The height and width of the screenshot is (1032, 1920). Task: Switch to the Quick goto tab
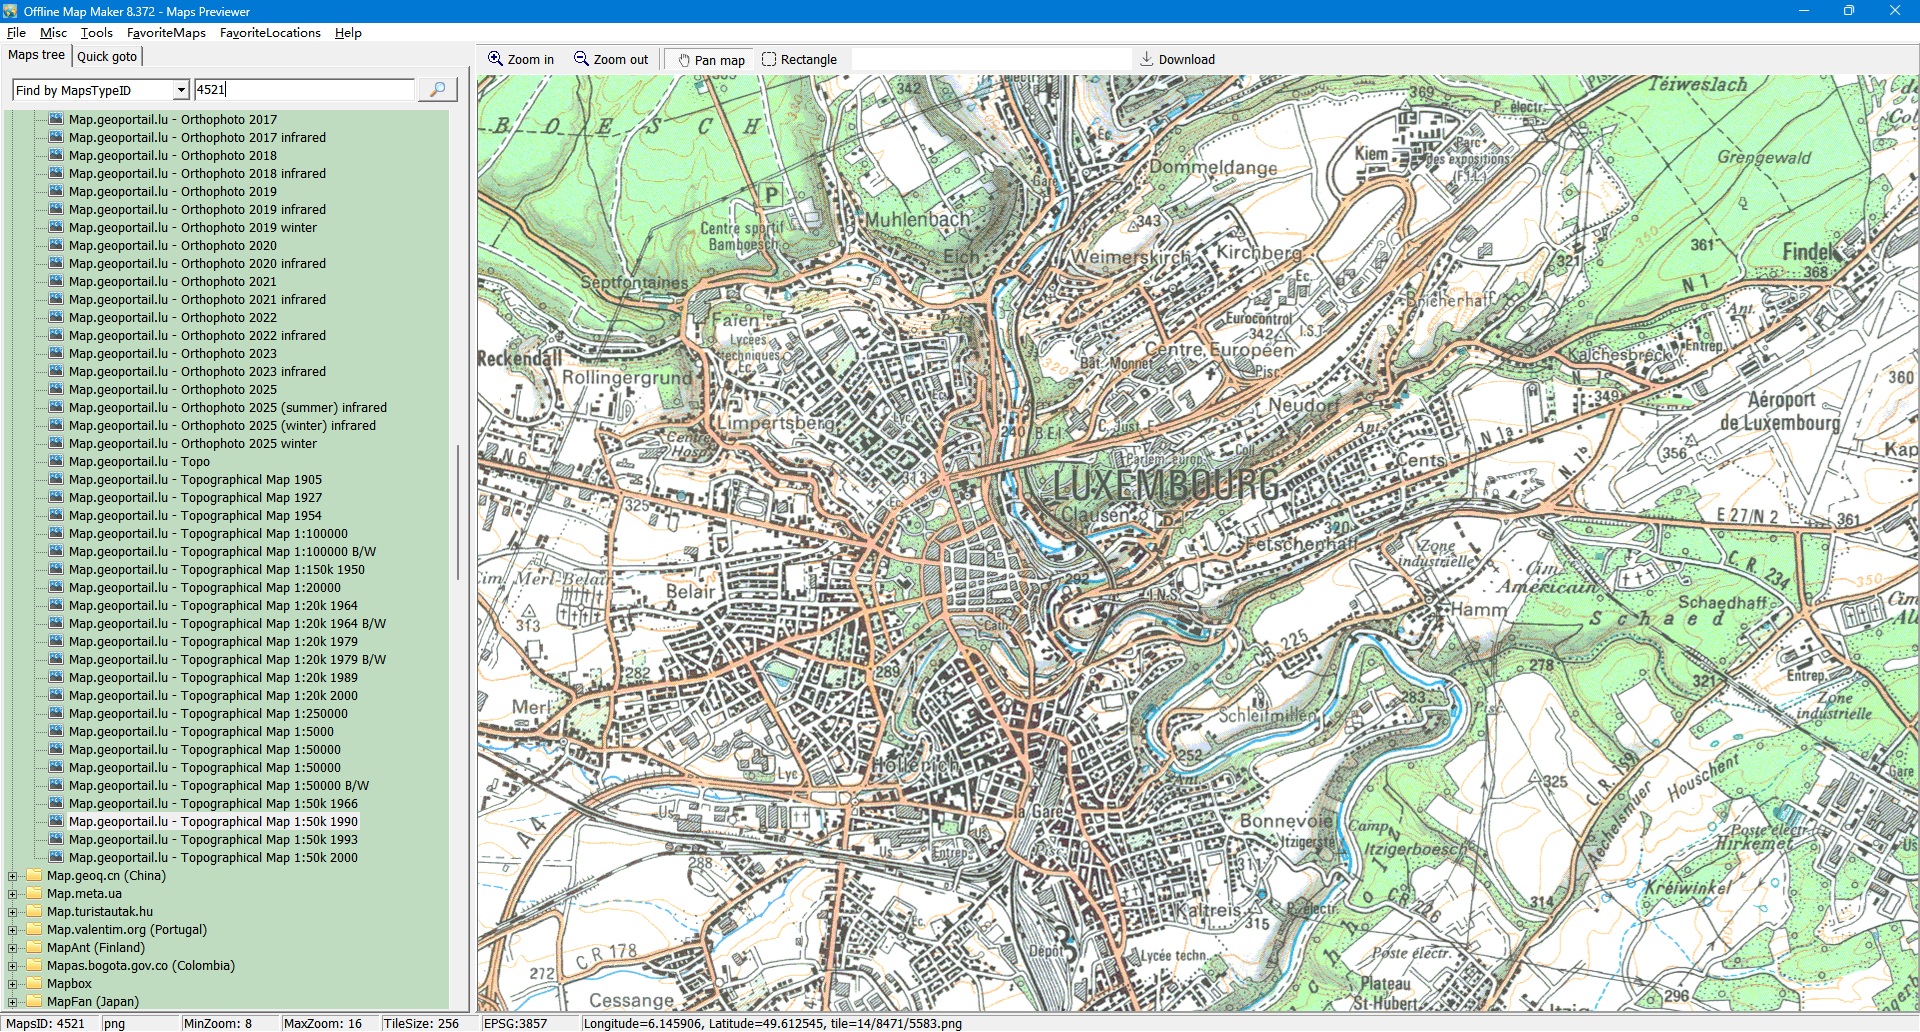pos(107,56)
